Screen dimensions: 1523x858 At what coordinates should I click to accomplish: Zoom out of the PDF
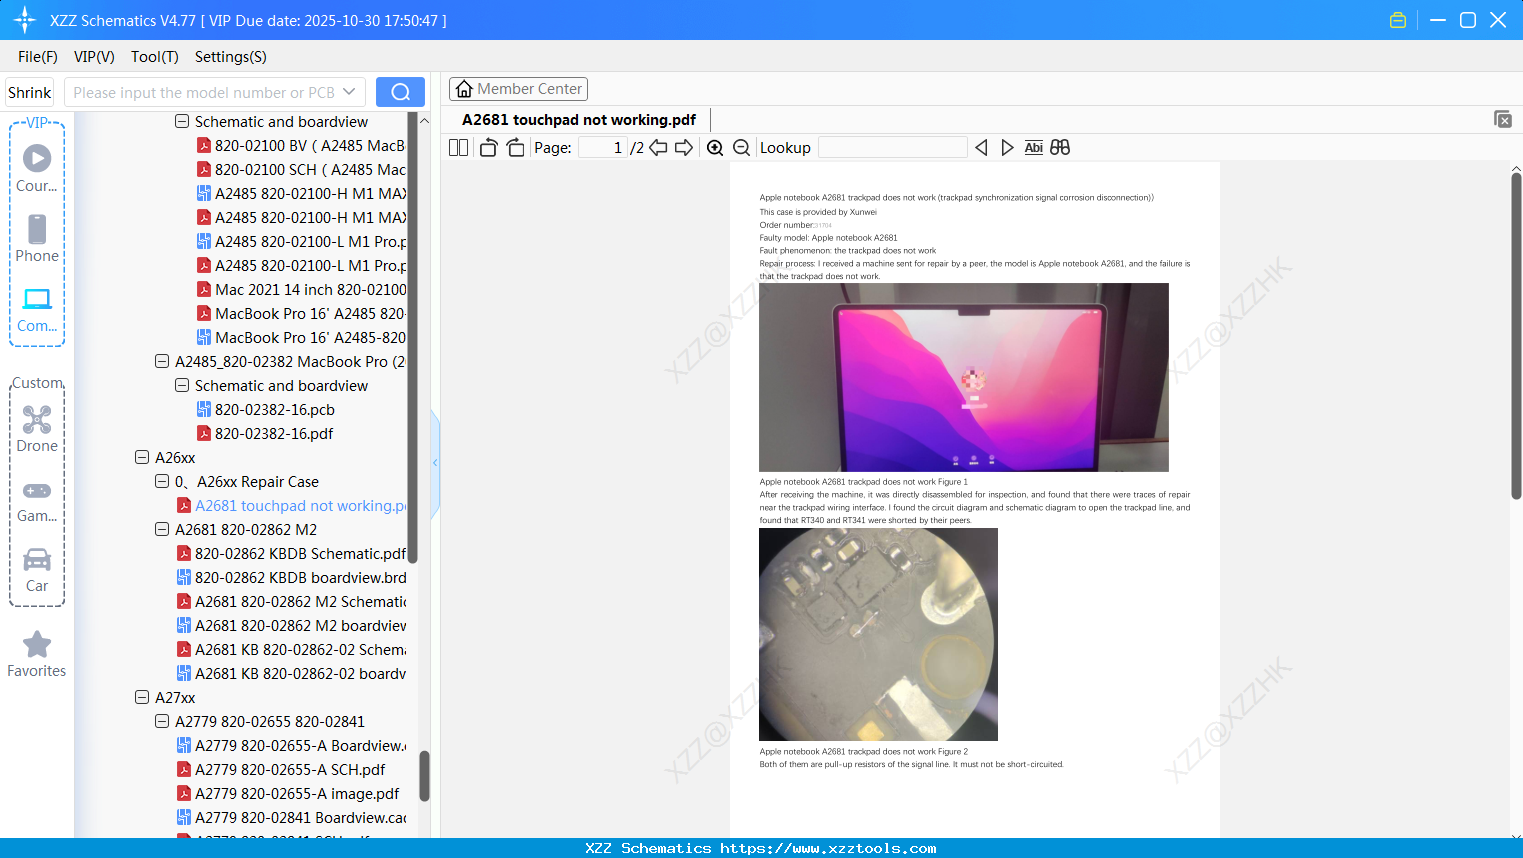tap(742, 148)
